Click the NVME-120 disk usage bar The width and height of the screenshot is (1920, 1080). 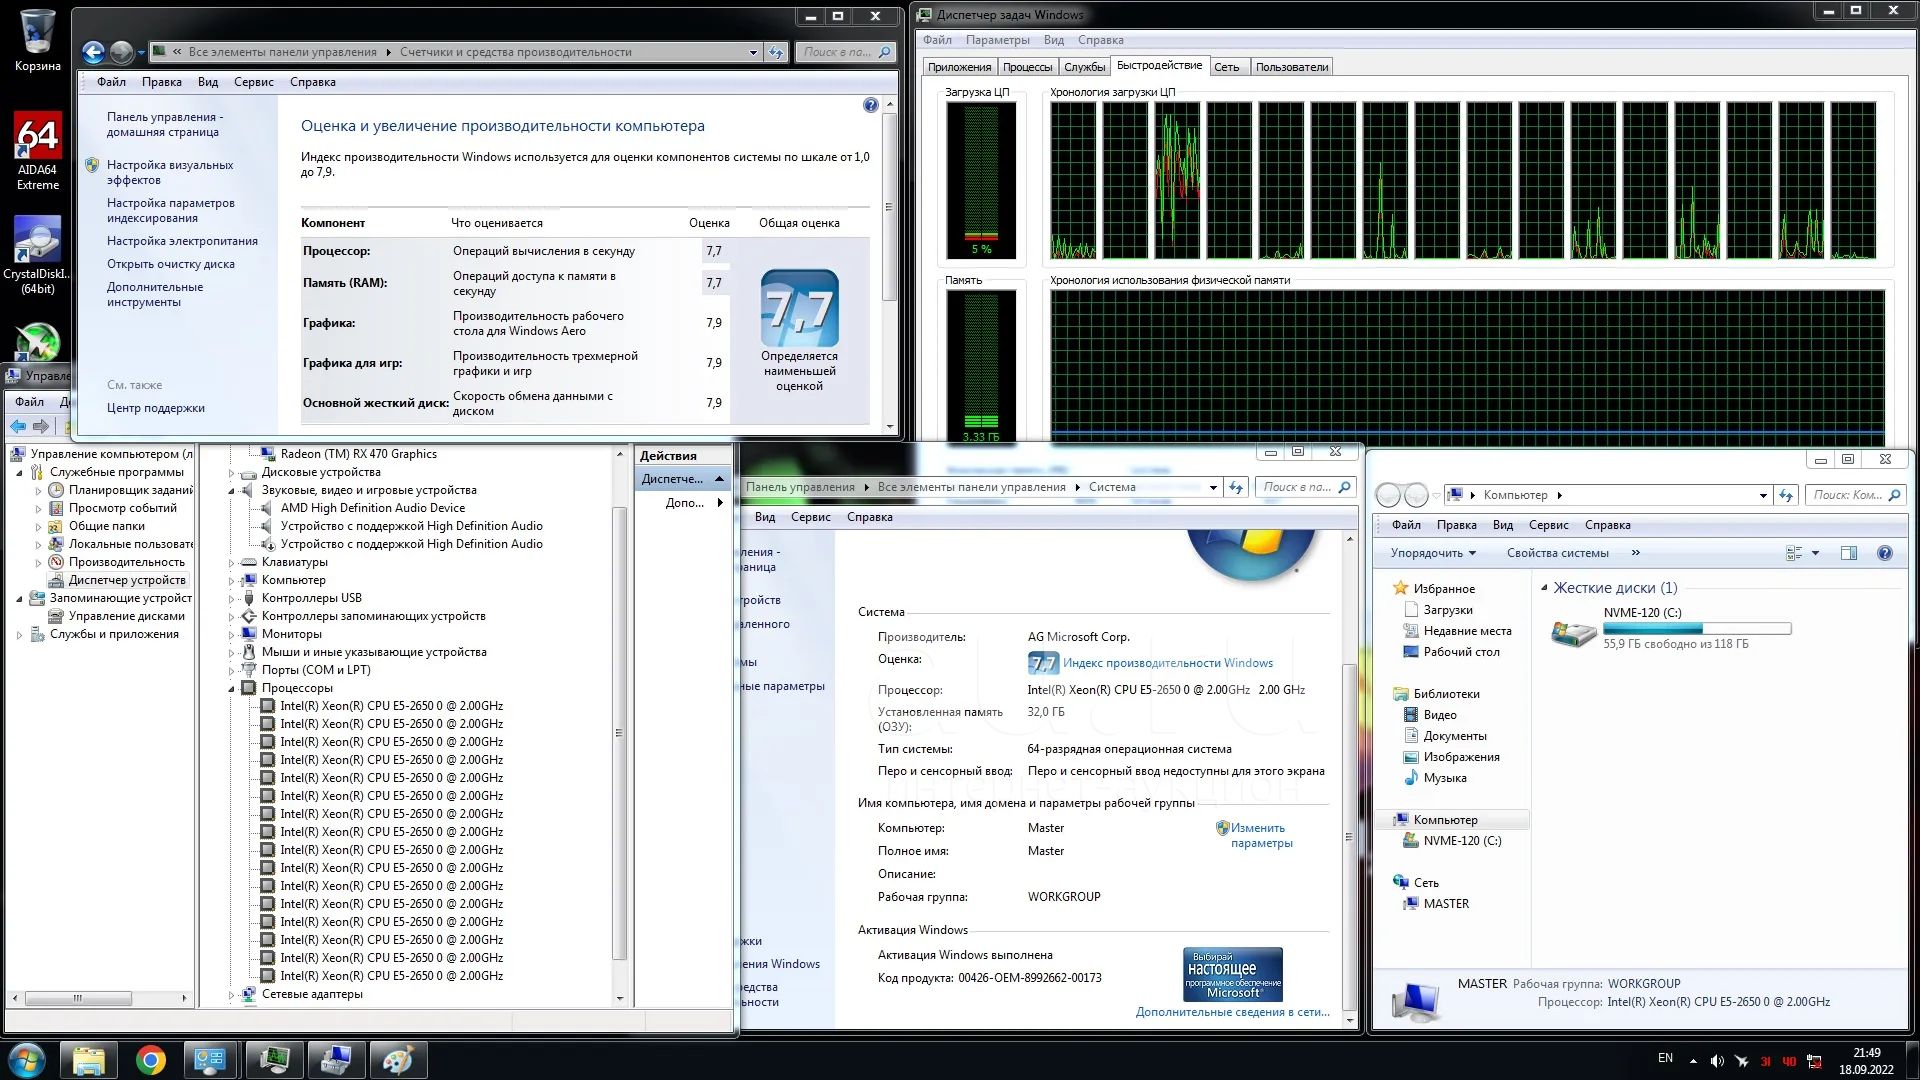pyautogui.click(x=1697, y=629)
